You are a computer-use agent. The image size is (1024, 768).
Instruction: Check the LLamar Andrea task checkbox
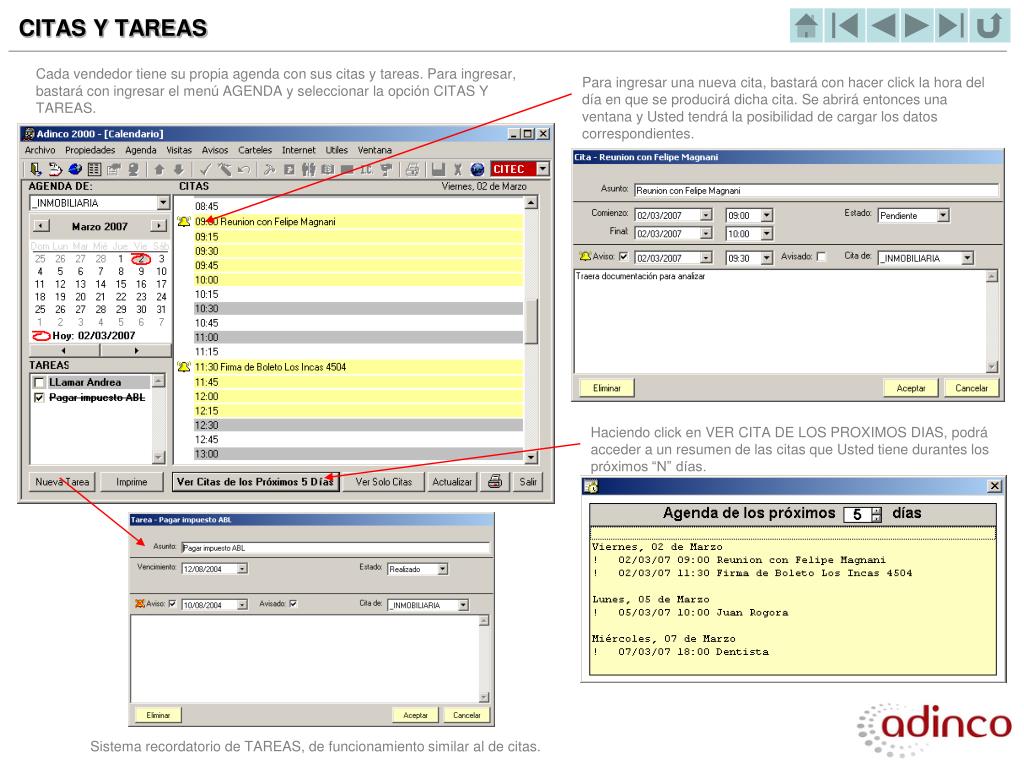click(39, 383)
